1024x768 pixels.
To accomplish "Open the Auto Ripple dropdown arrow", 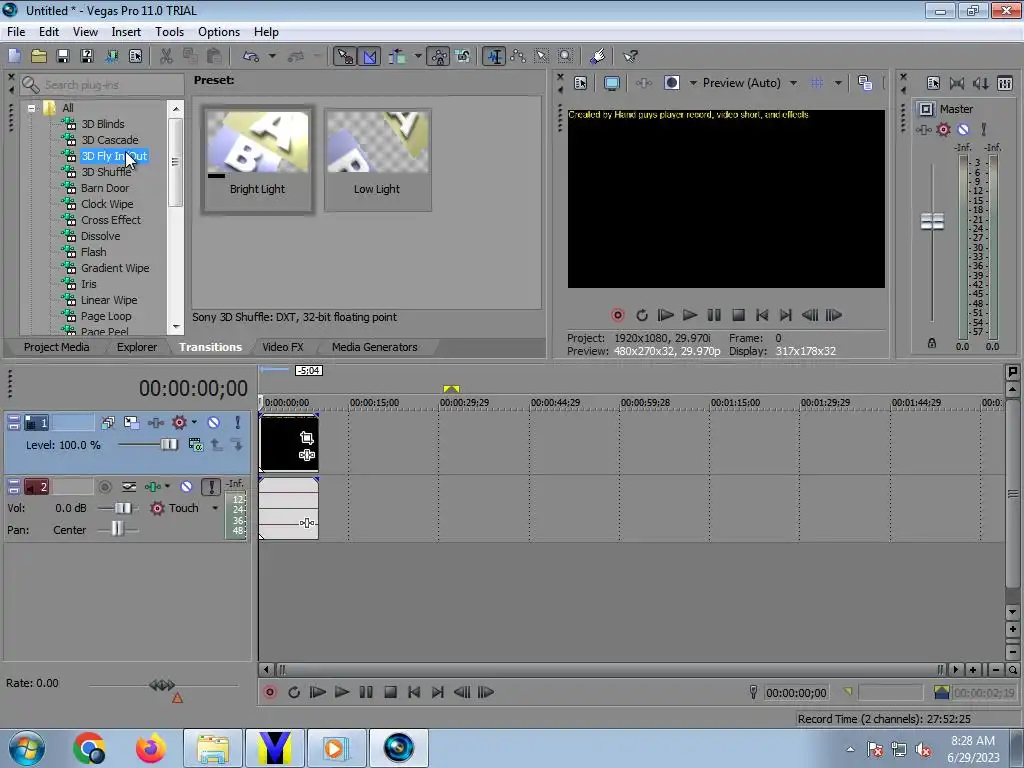I will click(x=417, y=56).
